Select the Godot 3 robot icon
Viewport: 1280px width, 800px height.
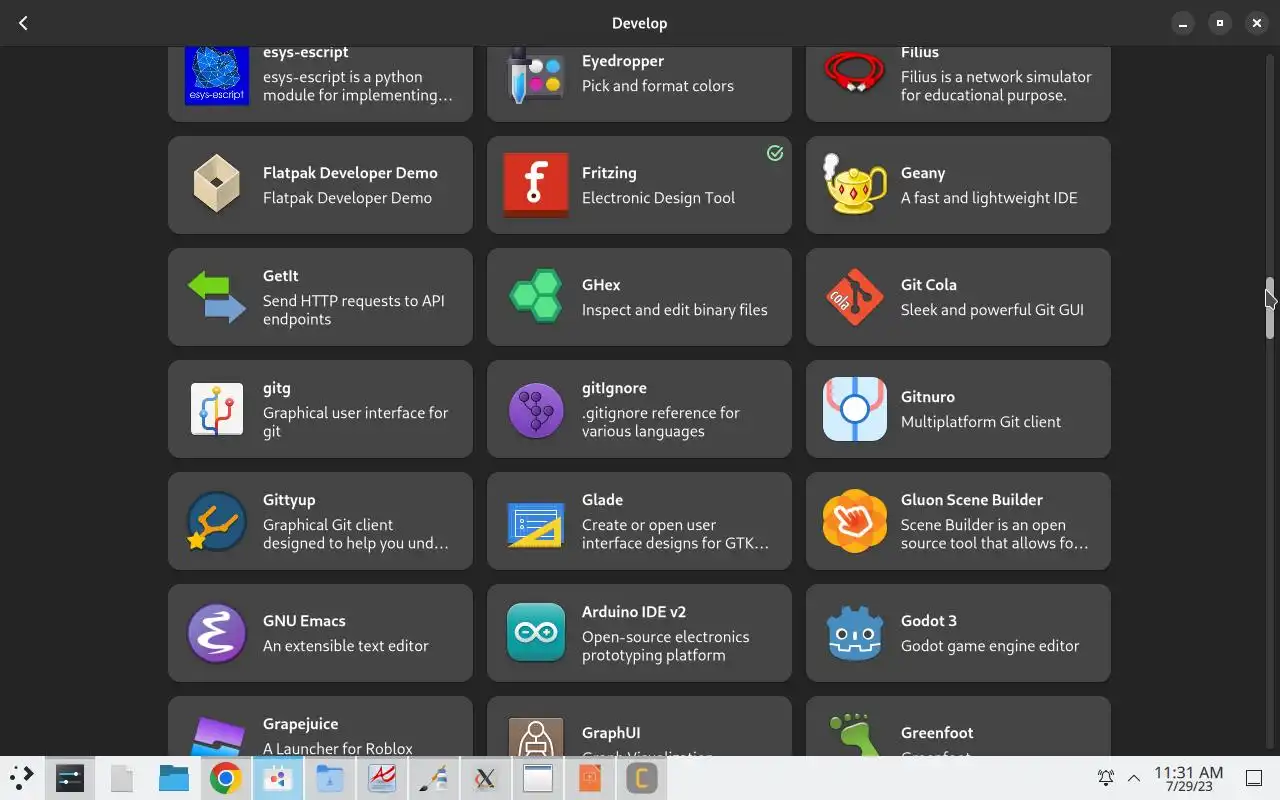pyautogui.click(x=854, y=633)
